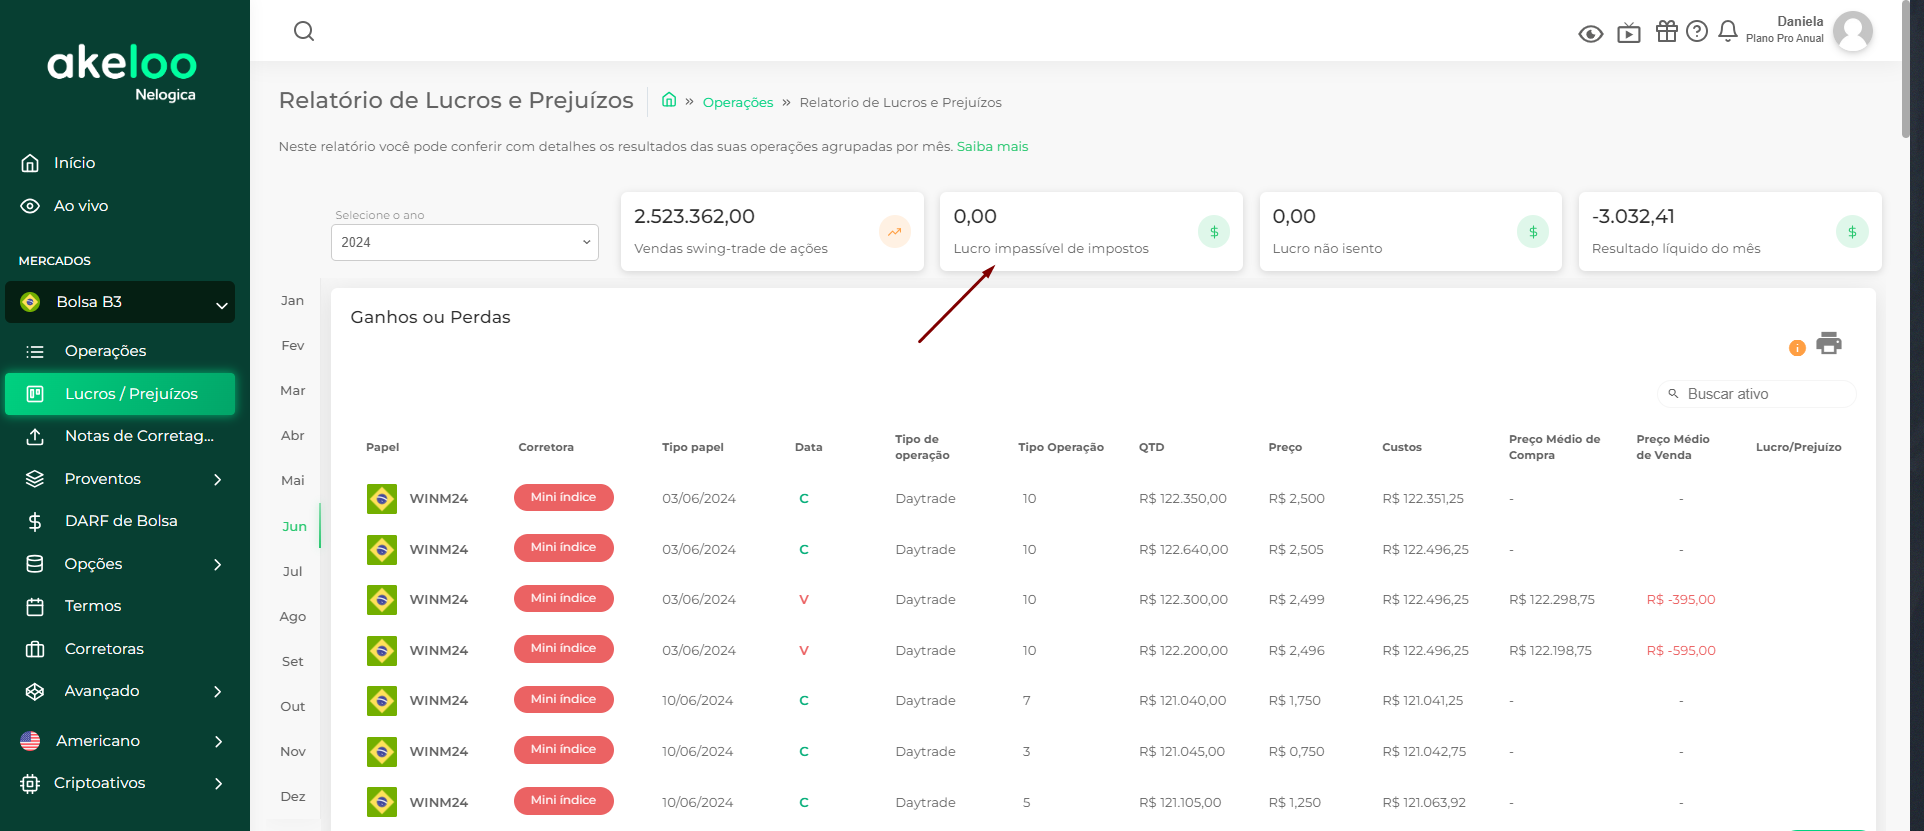Select the Ago month tab
This screenshot has width=1924, height=831.
coord(293,616)
